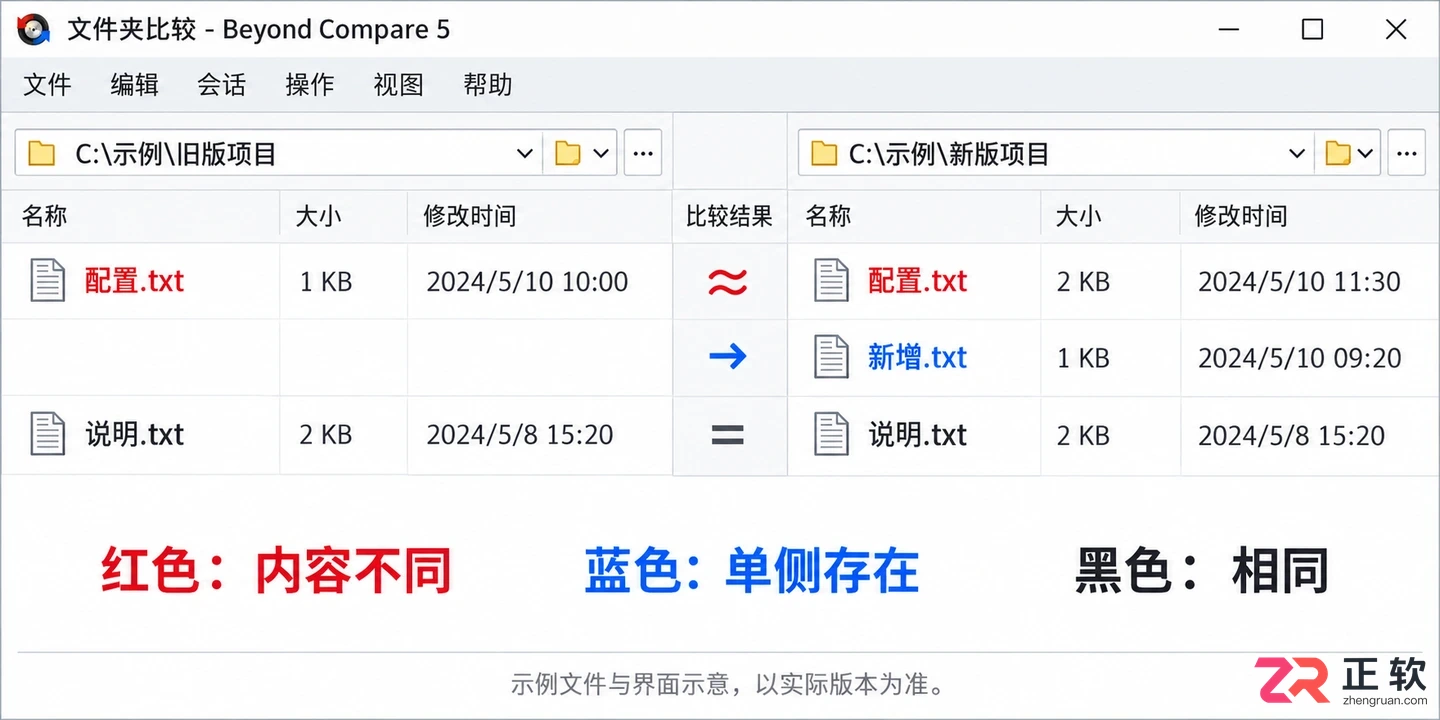Click the file icon of right 说明.txt
Image resolution: width=1440 pixels, height=720 pixels.
coord(831,434)
